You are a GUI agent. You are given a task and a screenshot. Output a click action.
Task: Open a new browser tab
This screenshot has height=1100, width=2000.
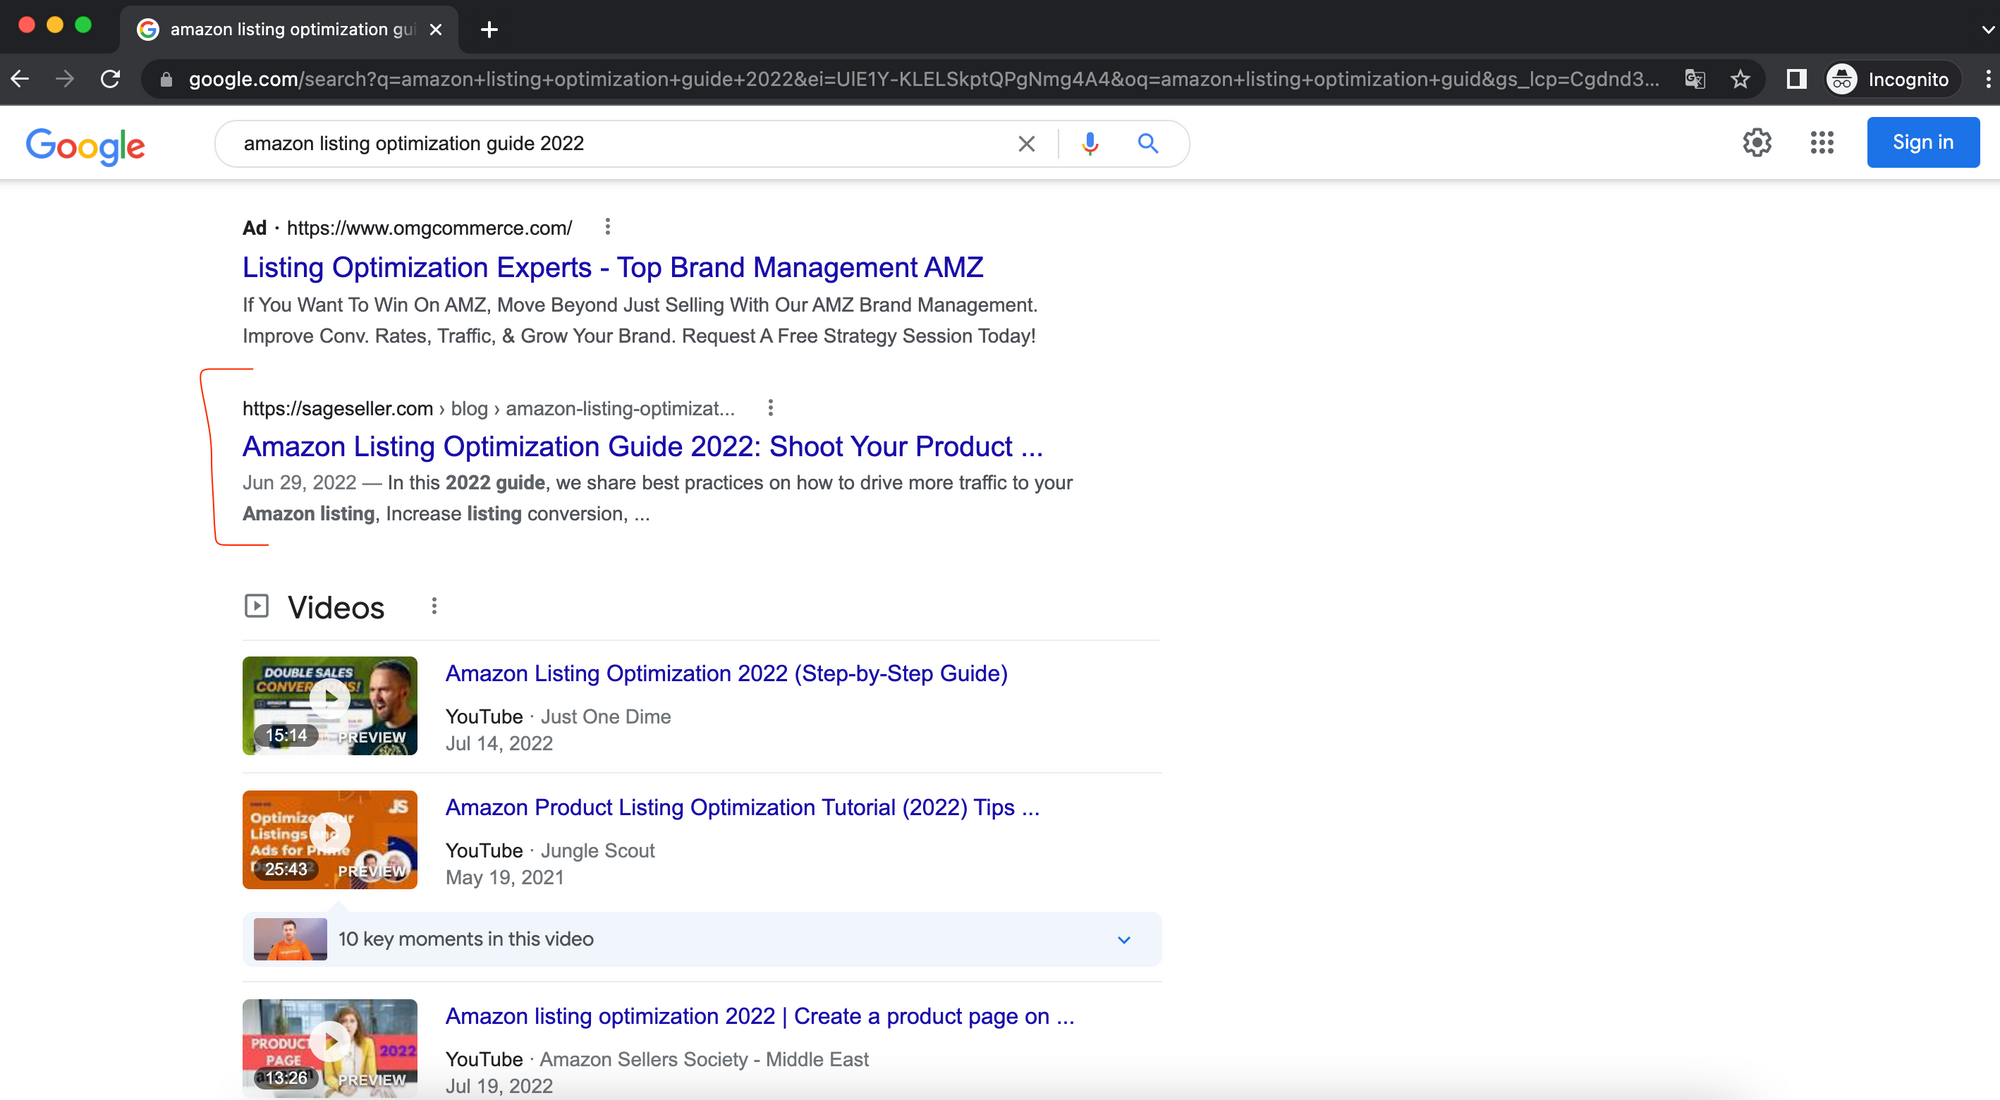[489, 29]
